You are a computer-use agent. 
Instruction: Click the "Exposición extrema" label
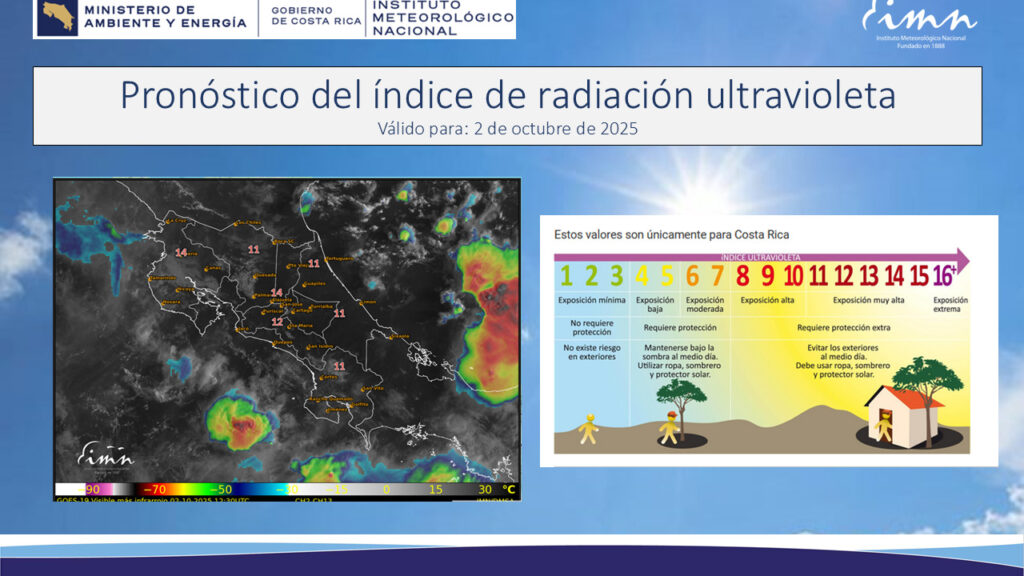949,304
